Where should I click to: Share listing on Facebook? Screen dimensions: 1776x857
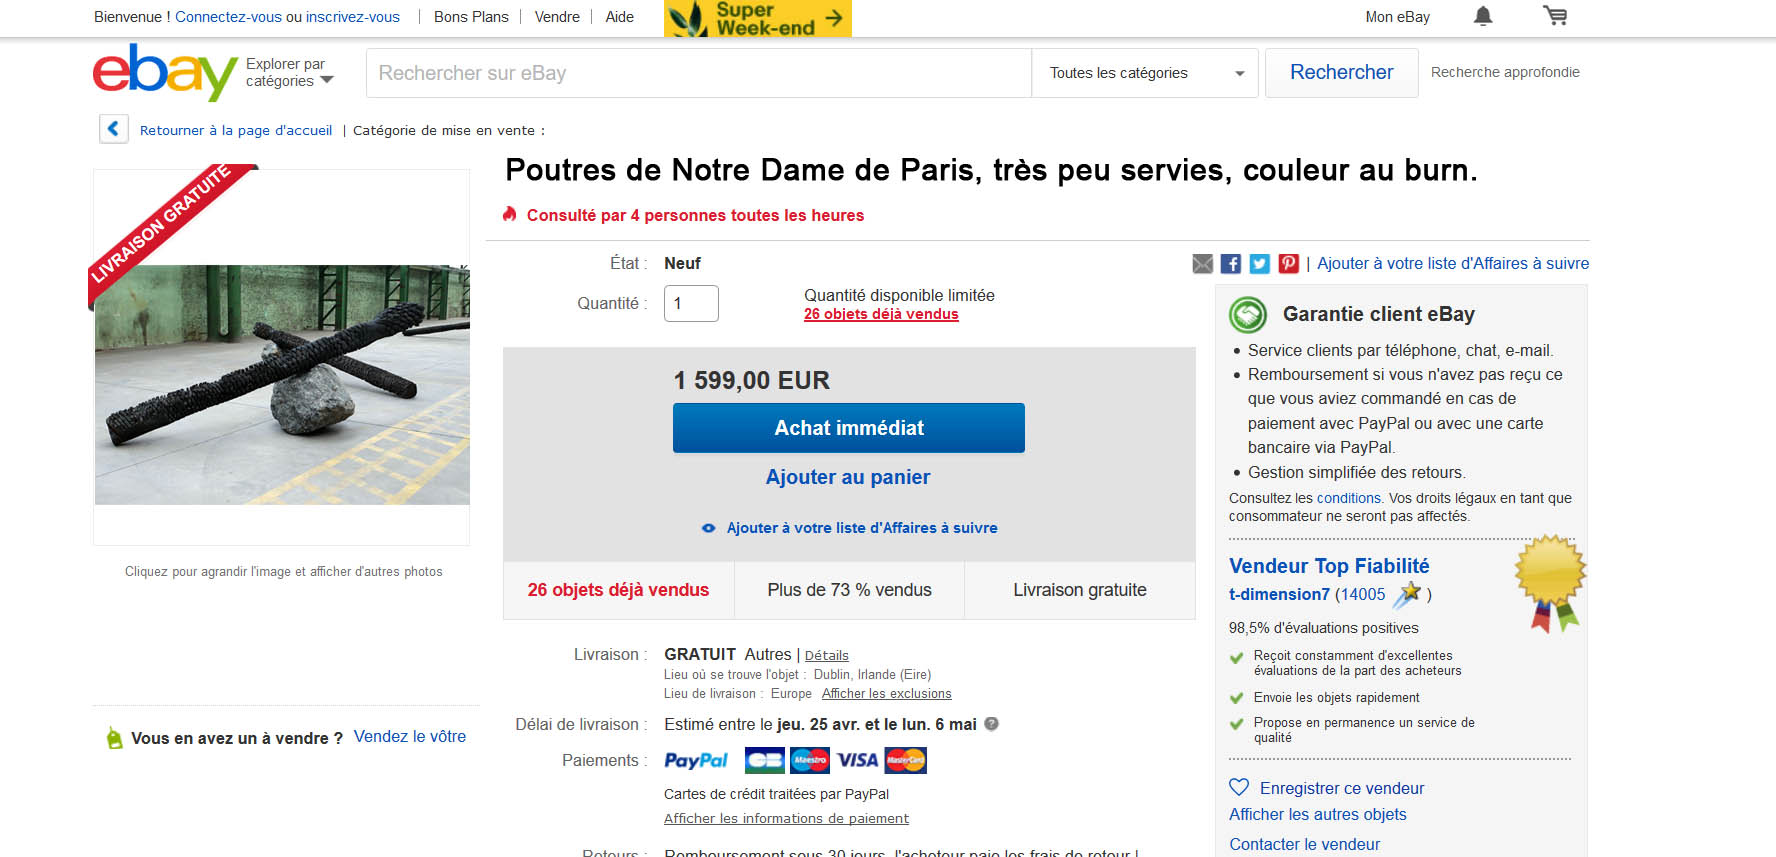pyautogui.click(x=1231, y=264)
